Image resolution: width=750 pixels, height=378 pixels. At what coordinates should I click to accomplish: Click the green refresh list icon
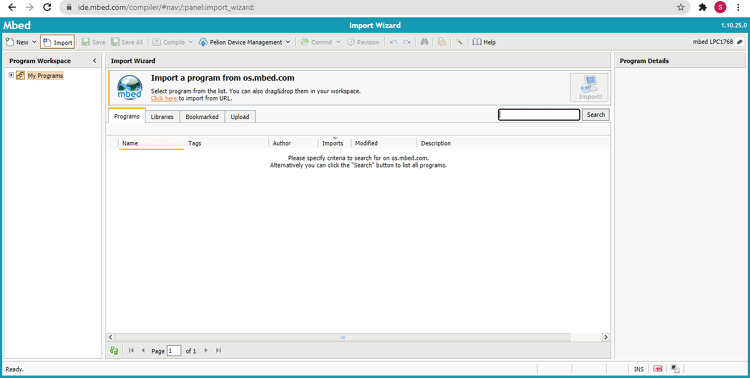coord(114,351)
